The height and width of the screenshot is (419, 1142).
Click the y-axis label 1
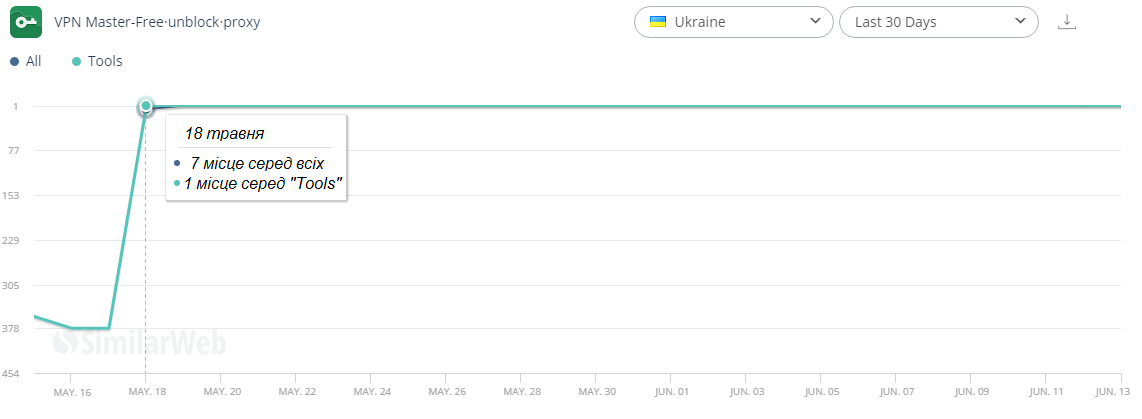(15, 106)
